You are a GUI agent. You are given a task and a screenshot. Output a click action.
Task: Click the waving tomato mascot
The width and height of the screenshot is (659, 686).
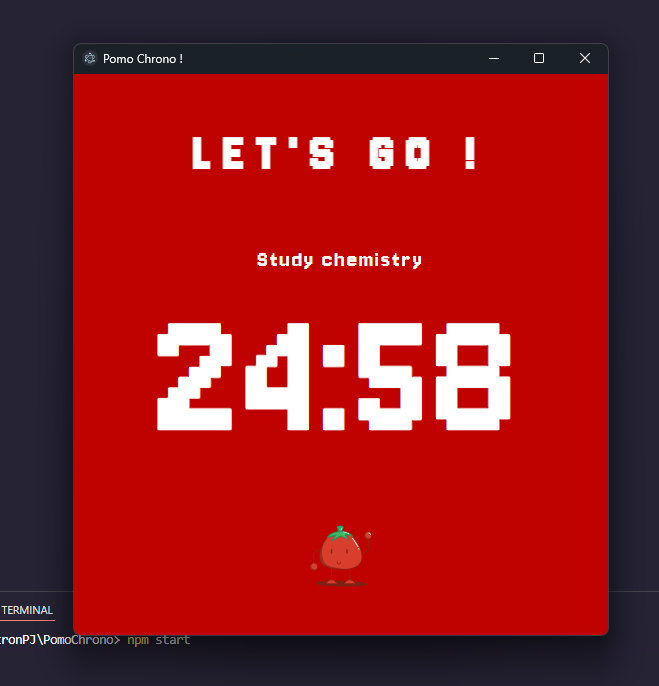pyautogui.click(x=341, y=556)
